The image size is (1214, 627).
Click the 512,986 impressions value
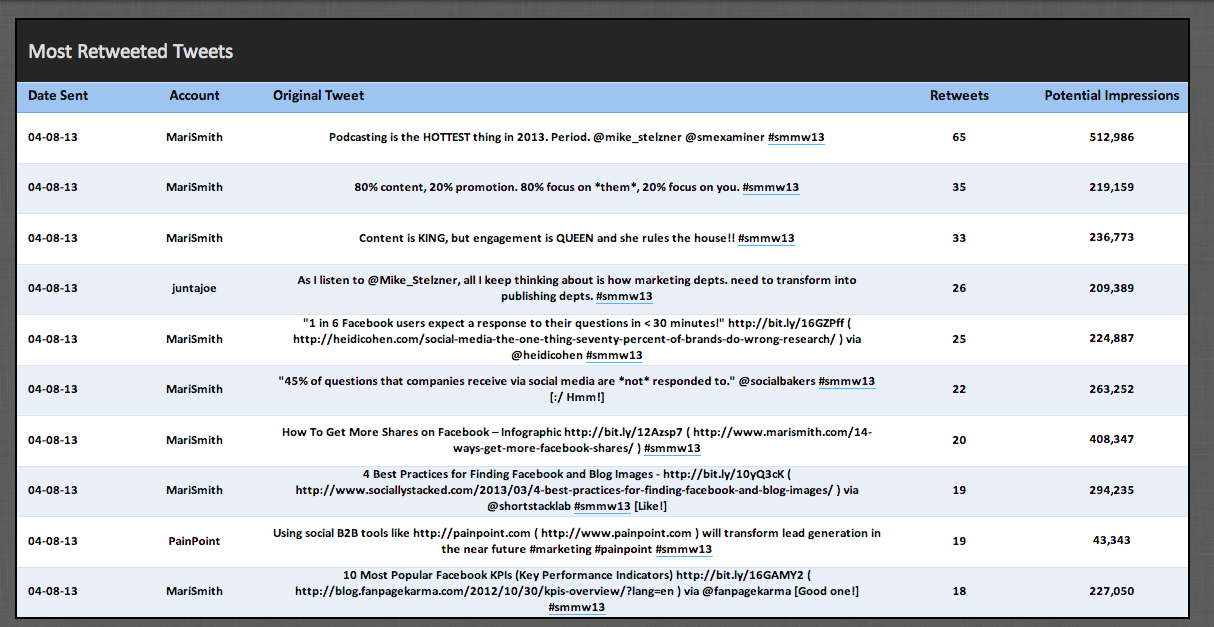1112,137
